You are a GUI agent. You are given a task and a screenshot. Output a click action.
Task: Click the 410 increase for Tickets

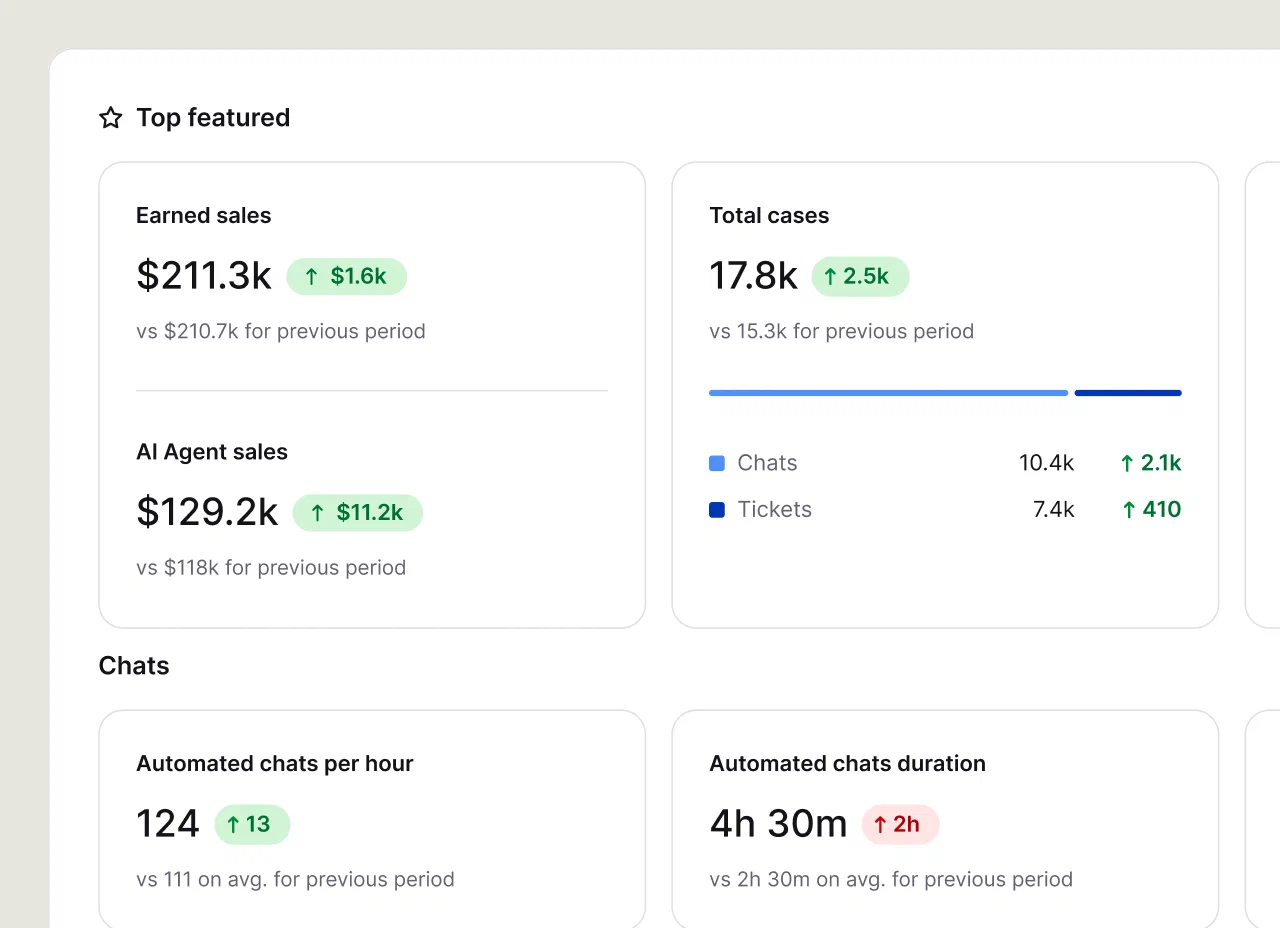tap(1151, 509)
